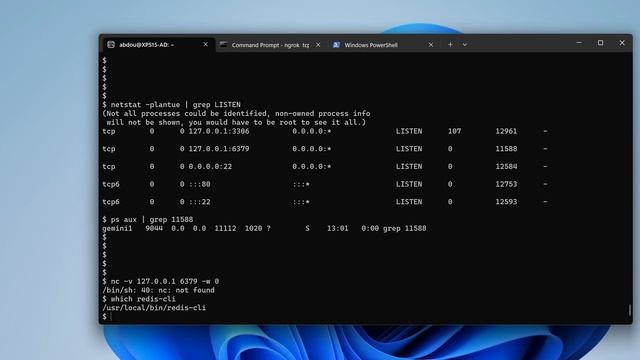The height and width of the screenshot is (360, 640).
Task: Click the Linux icon on abdou@XPS15-AD tab
Action: click(111, 45)
